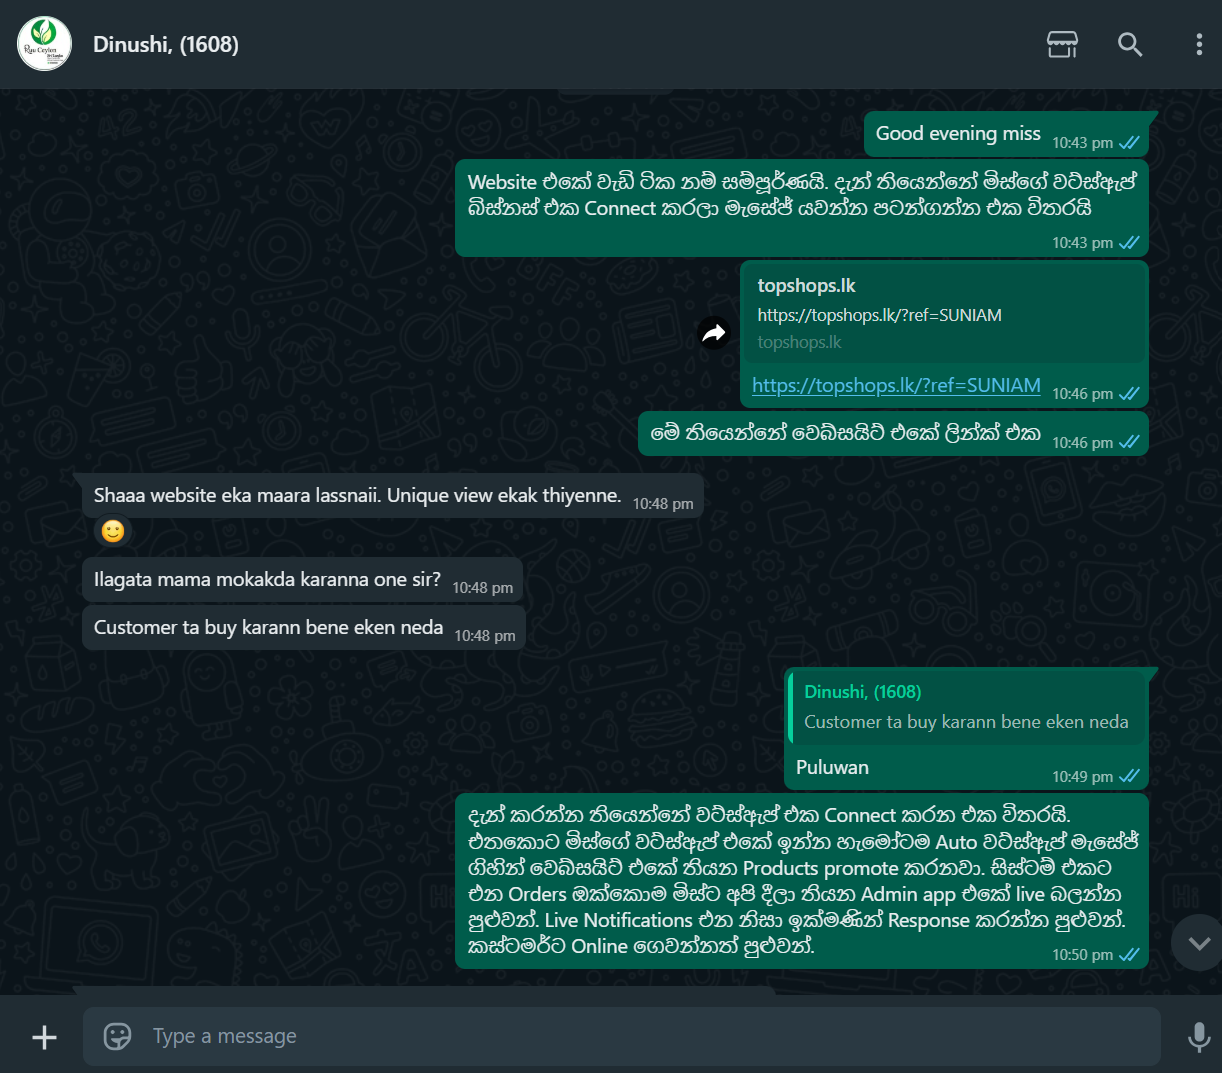
Task: Select the 'Good evening miss' message
Action: click(x=1006, y=134)
